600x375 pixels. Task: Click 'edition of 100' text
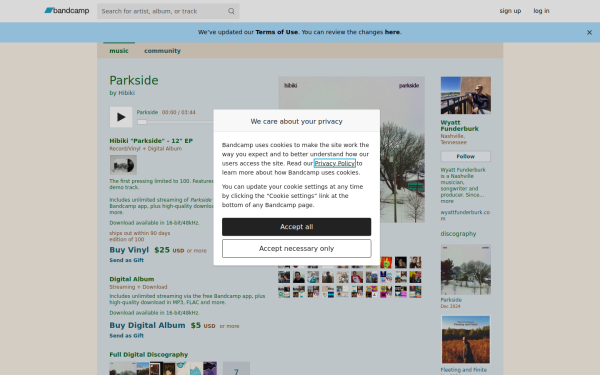click(127, 240)
